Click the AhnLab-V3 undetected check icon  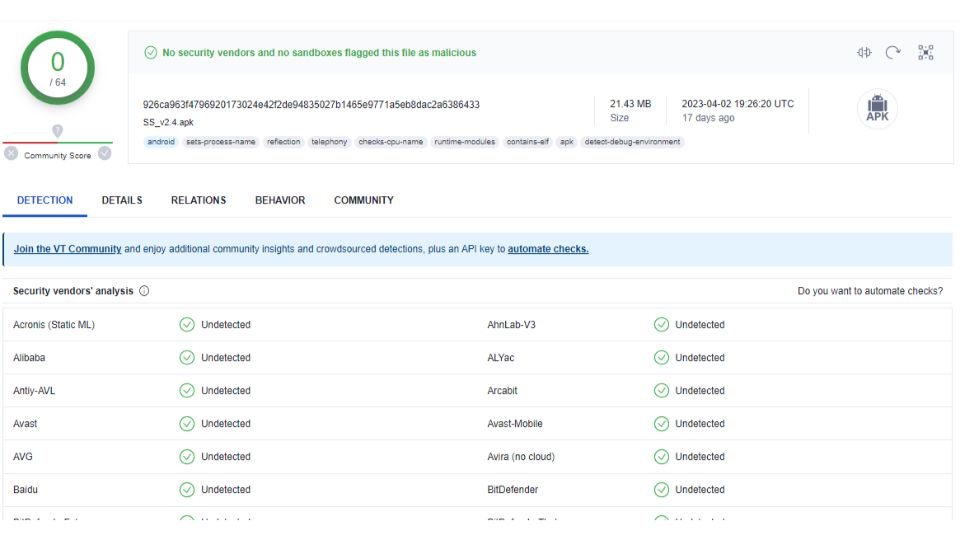click(x=661, y=324)
